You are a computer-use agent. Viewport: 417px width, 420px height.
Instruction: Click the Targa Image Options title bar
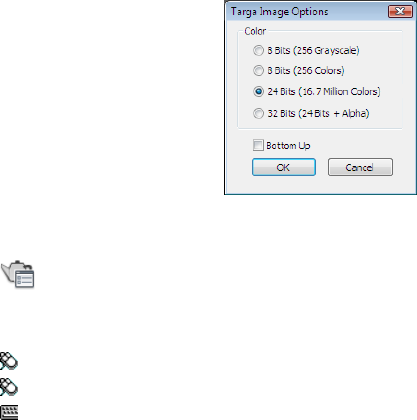[x=308, y=12]
